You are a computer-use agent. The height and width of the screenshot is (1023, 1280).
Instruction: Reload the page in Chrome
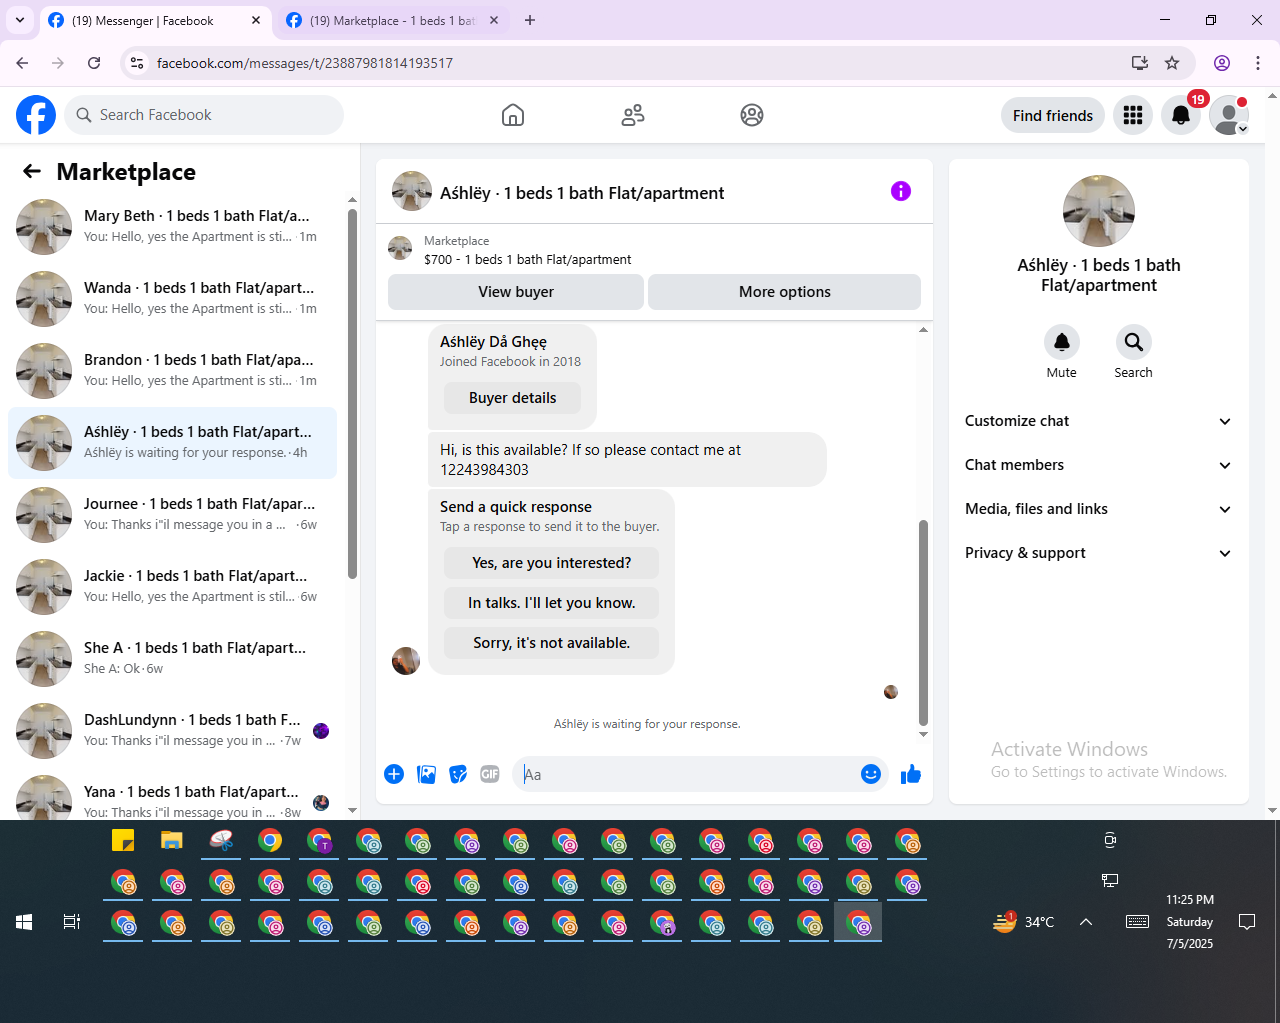94,63
